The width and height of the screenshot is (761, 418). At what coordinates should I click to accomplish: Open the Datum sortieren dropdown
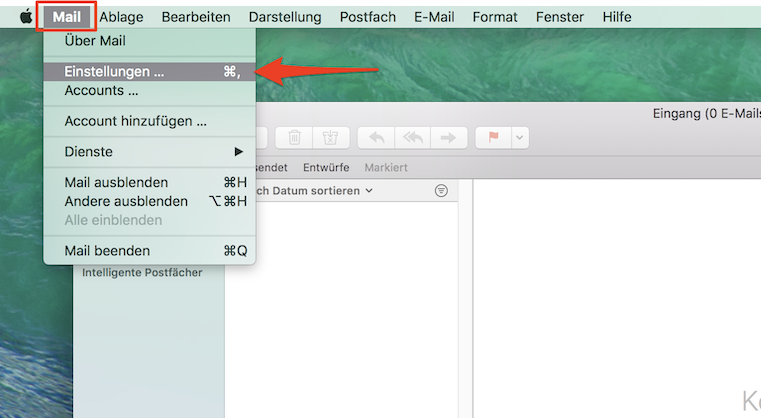(x=314, y=191)
